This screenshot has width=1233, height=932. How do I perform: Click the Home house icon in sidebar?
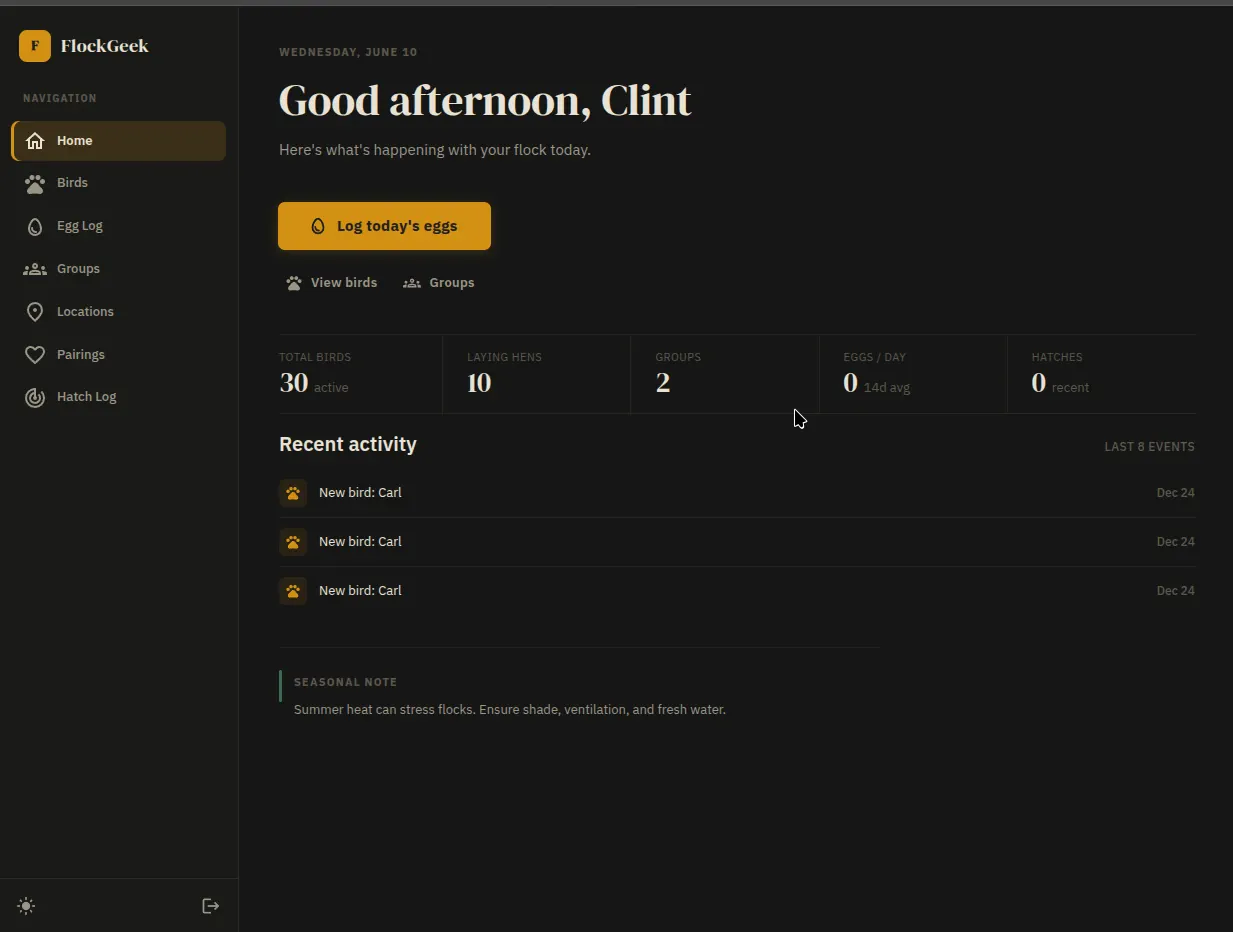(35, 141)
